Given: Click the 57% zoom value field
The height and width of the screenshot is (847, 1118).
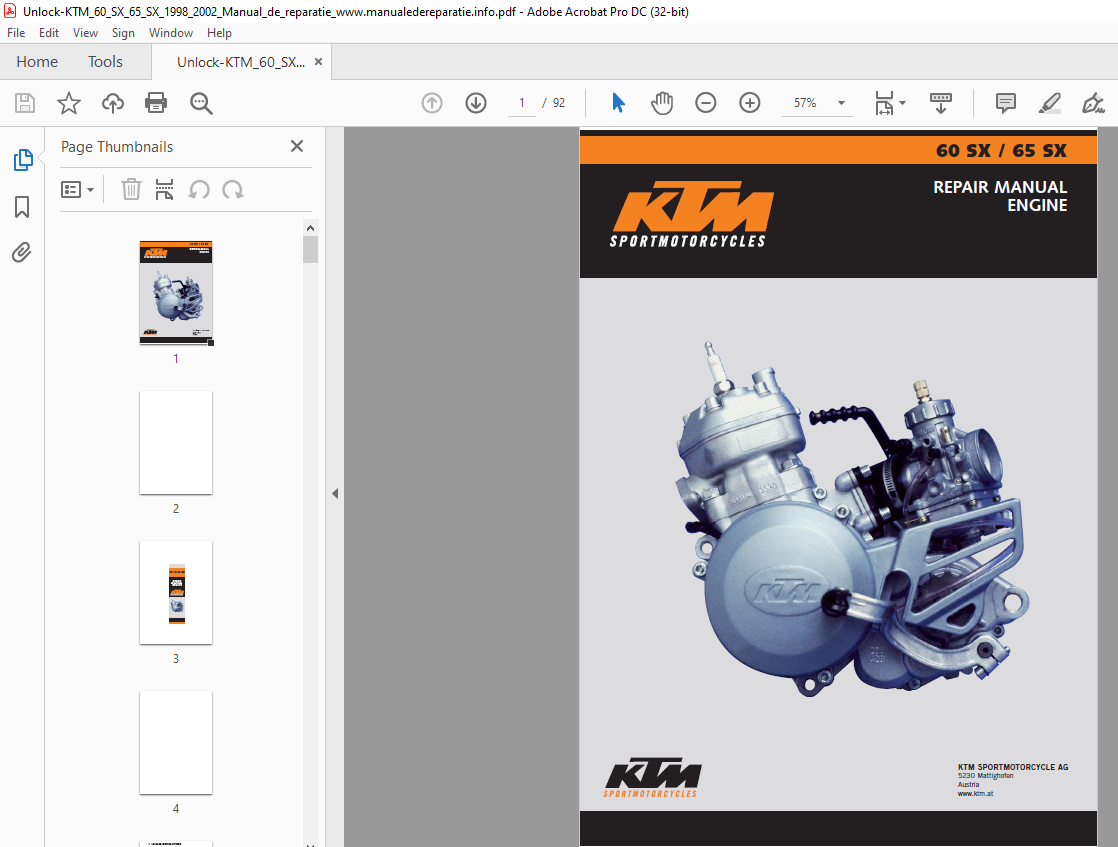Looking at the screenshot, I should [x=805, y=103].
